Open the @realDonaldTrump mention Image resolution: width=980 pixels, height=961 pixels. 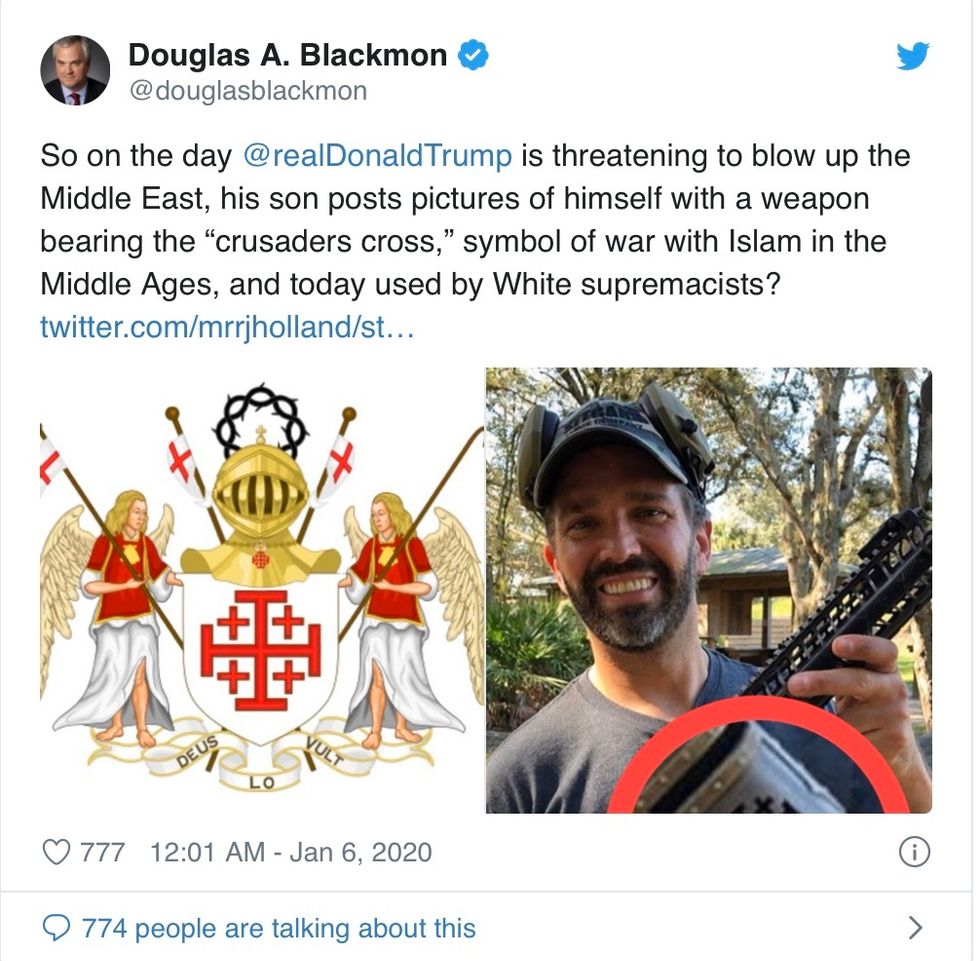pyautogui.click(x=378, y=156)
